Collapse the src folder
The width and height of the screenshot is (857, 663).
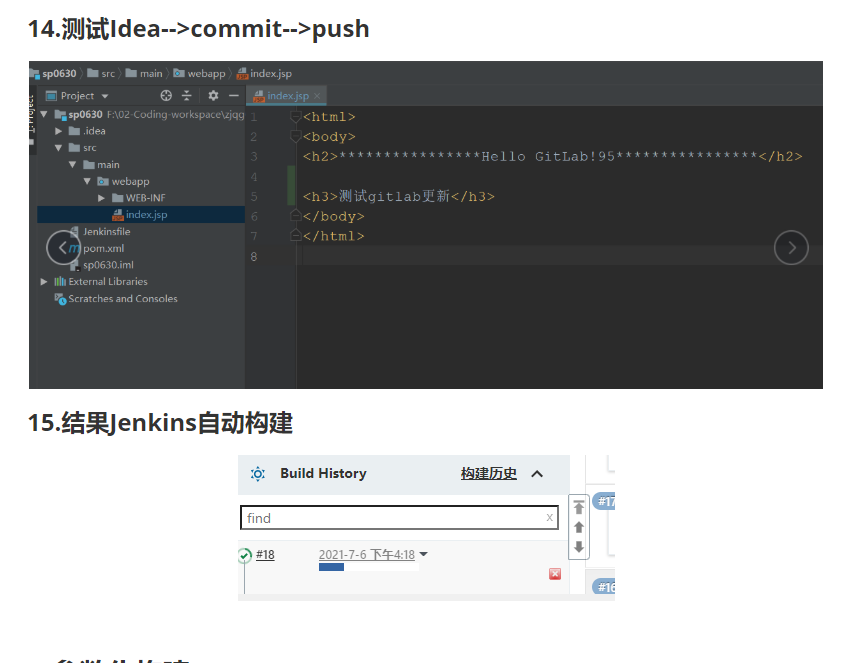pos(58,148)
